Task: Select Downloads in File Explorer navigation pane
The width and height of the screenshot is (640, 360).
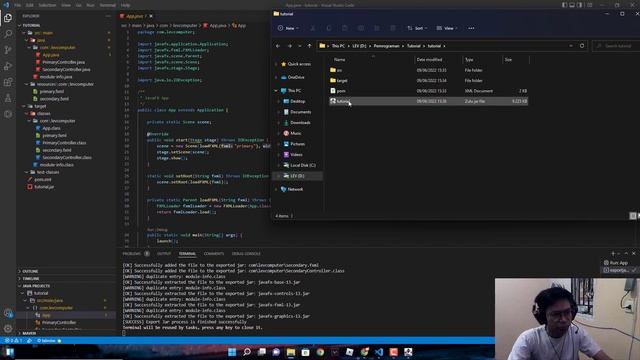Action: coord(300,122)
